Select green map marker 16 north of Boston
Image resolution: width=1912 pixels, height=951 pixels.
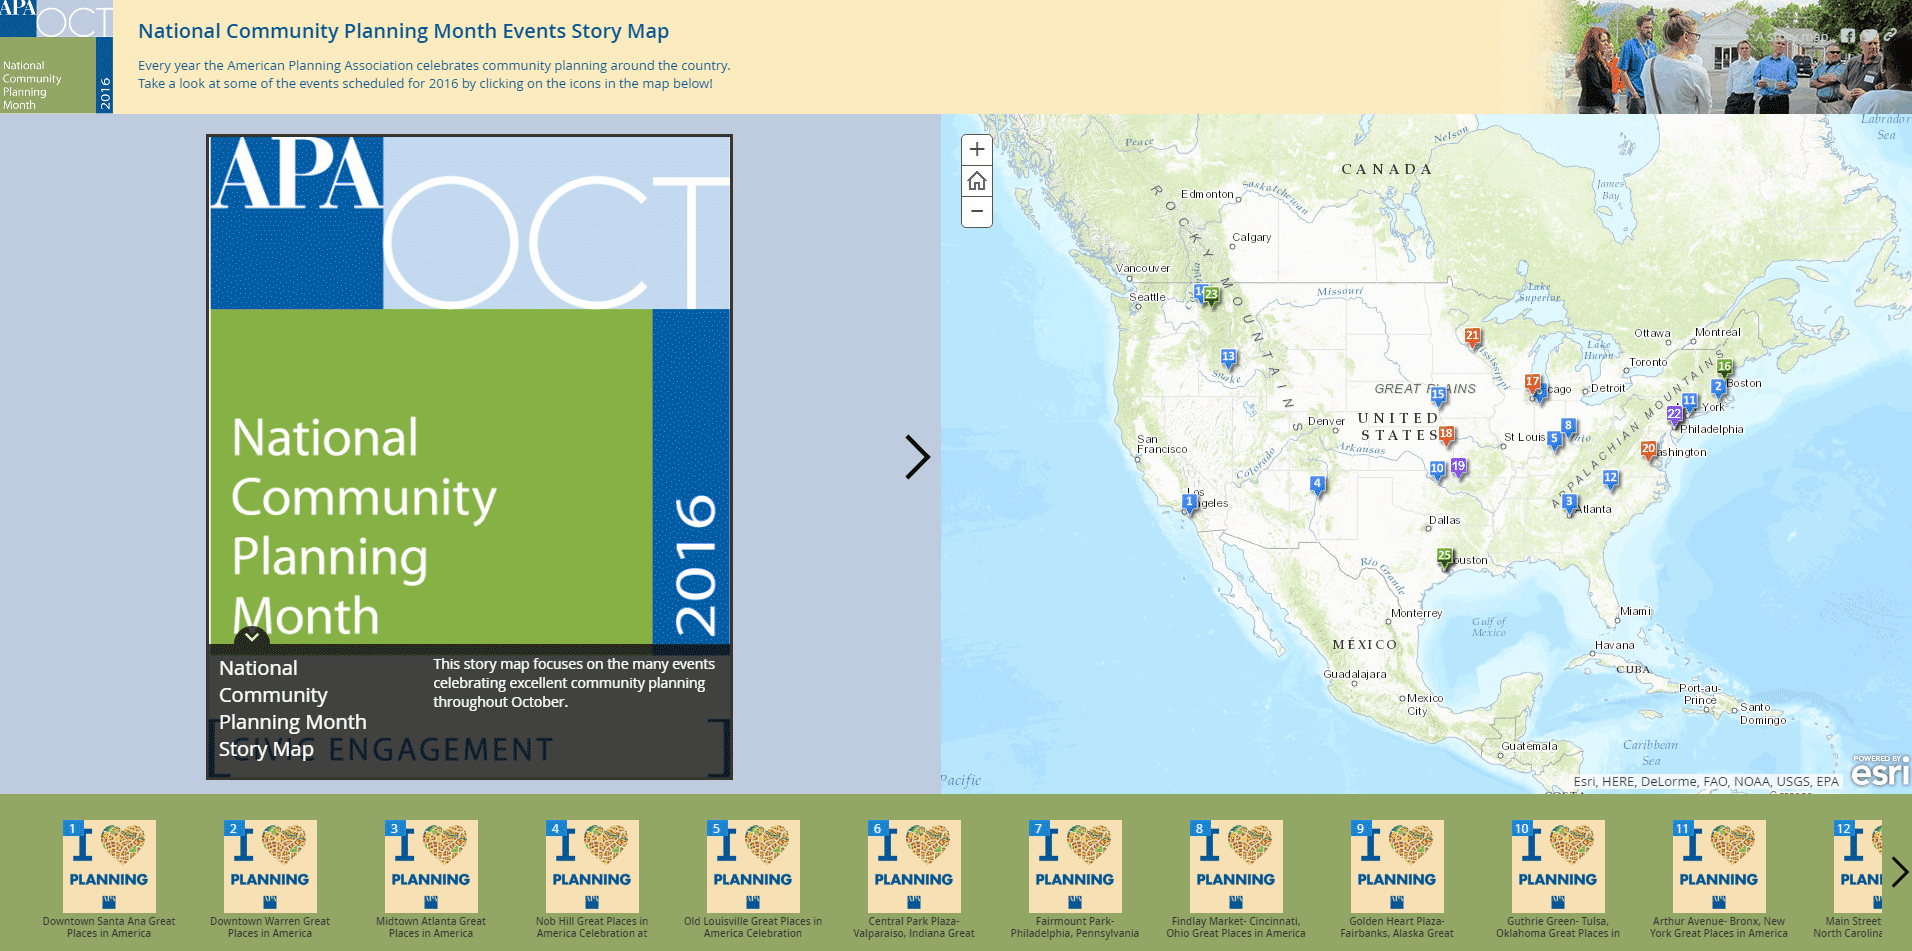coord(1724,368)
